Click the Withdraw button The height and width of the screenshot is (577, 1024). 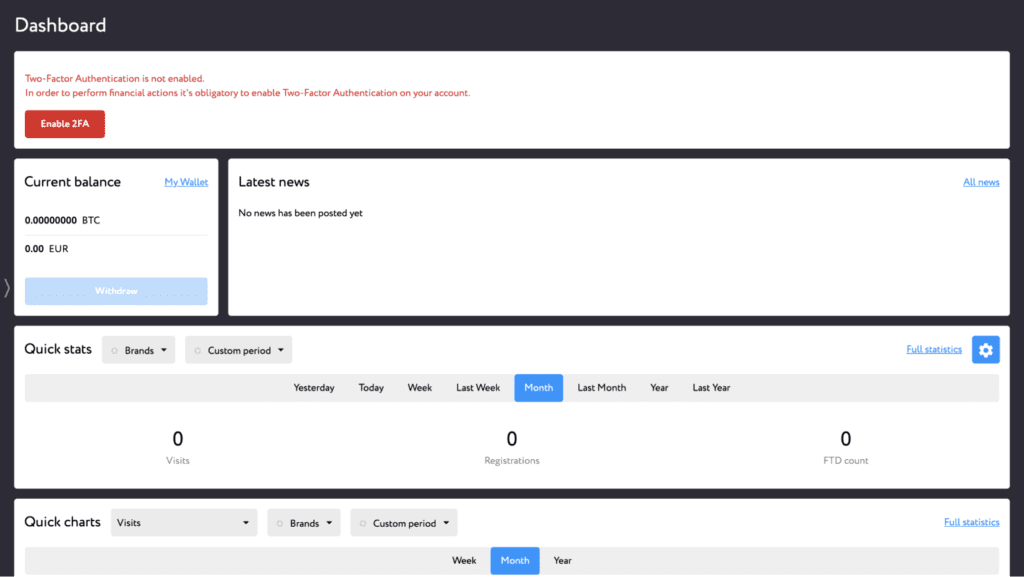[115, 291]
